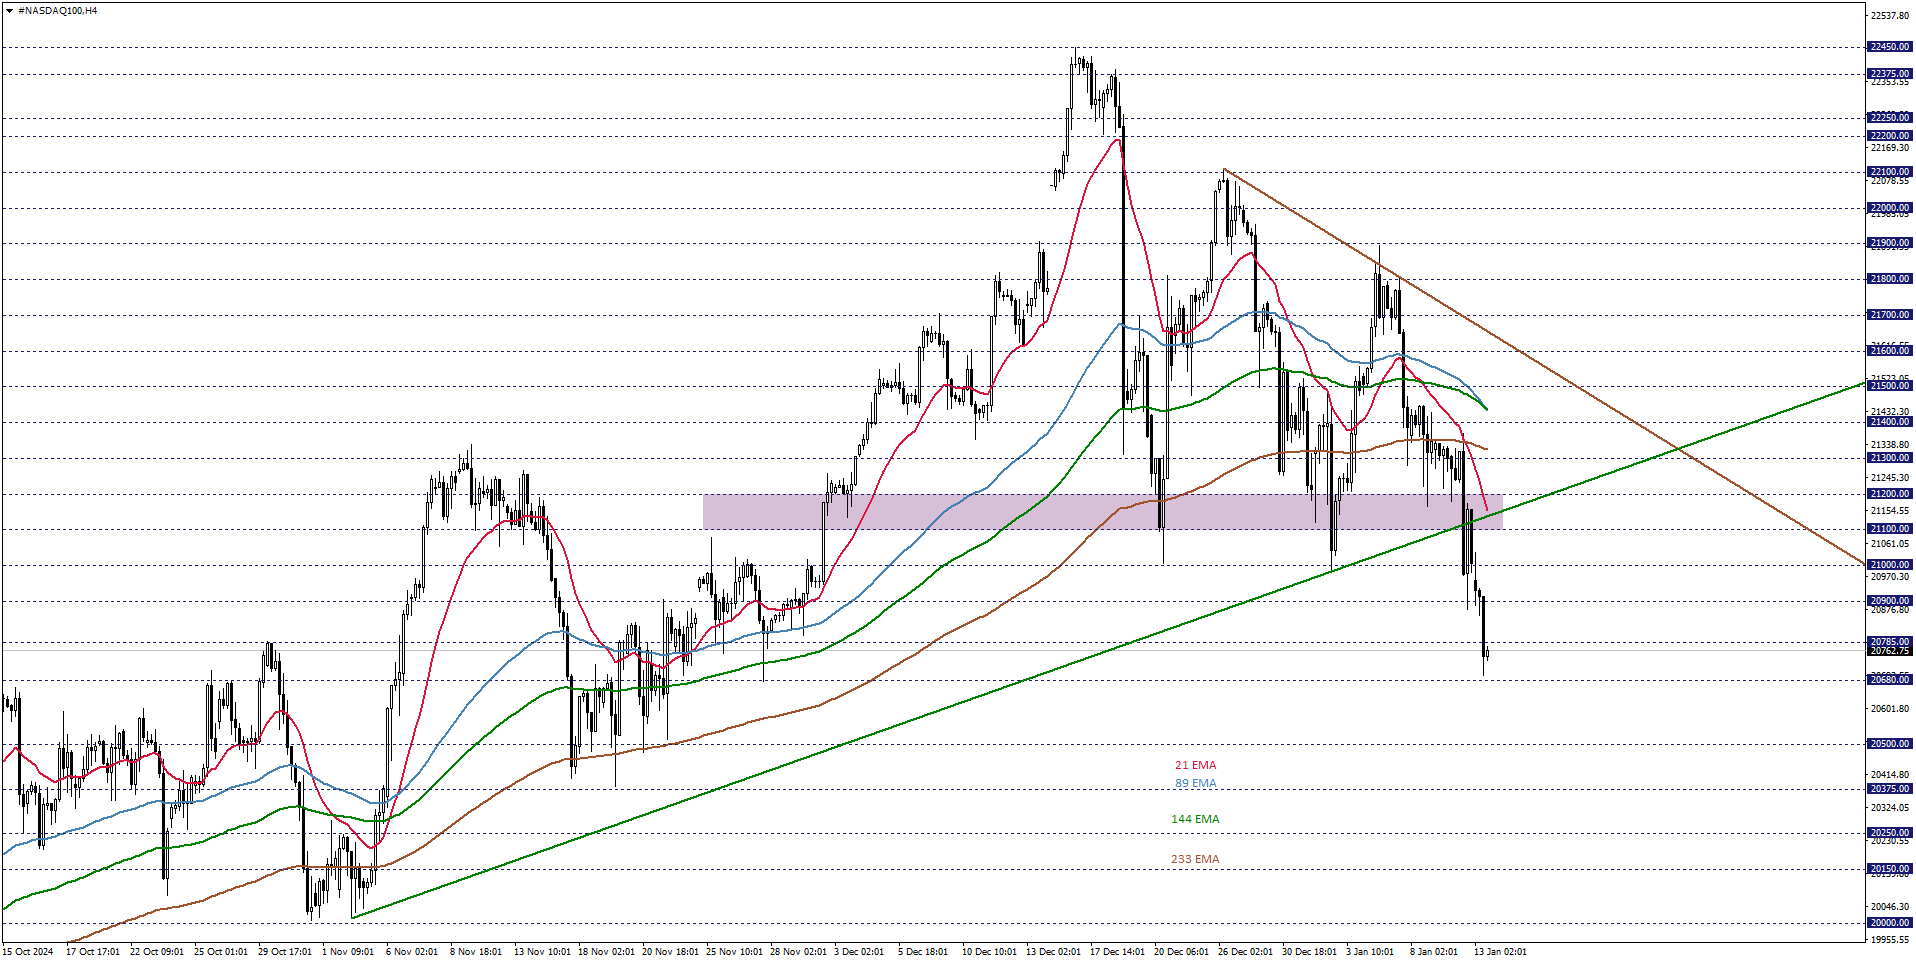Click the 25 Oct 01:01 time label
Screen dimensions: 1916x963
tap(221, 952)
